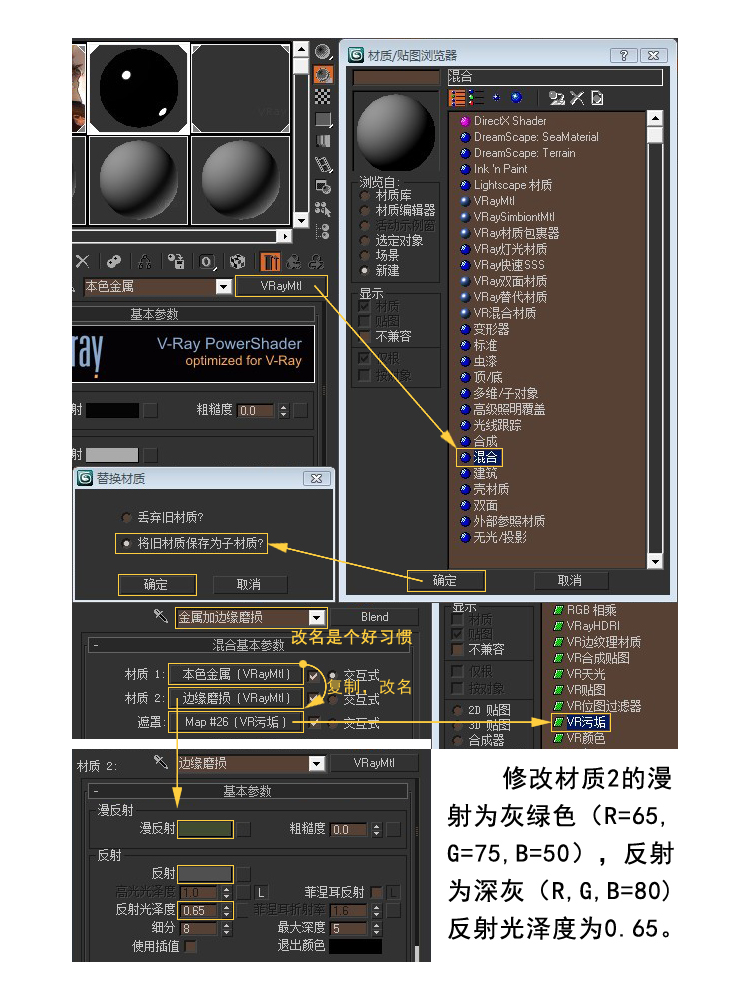The height and width of the screenshot is (1000, 750).
Task: Open the 边缘磨损 (VRayMtl) material slot button
Action: pyautogui.click(x=236, y=698)
